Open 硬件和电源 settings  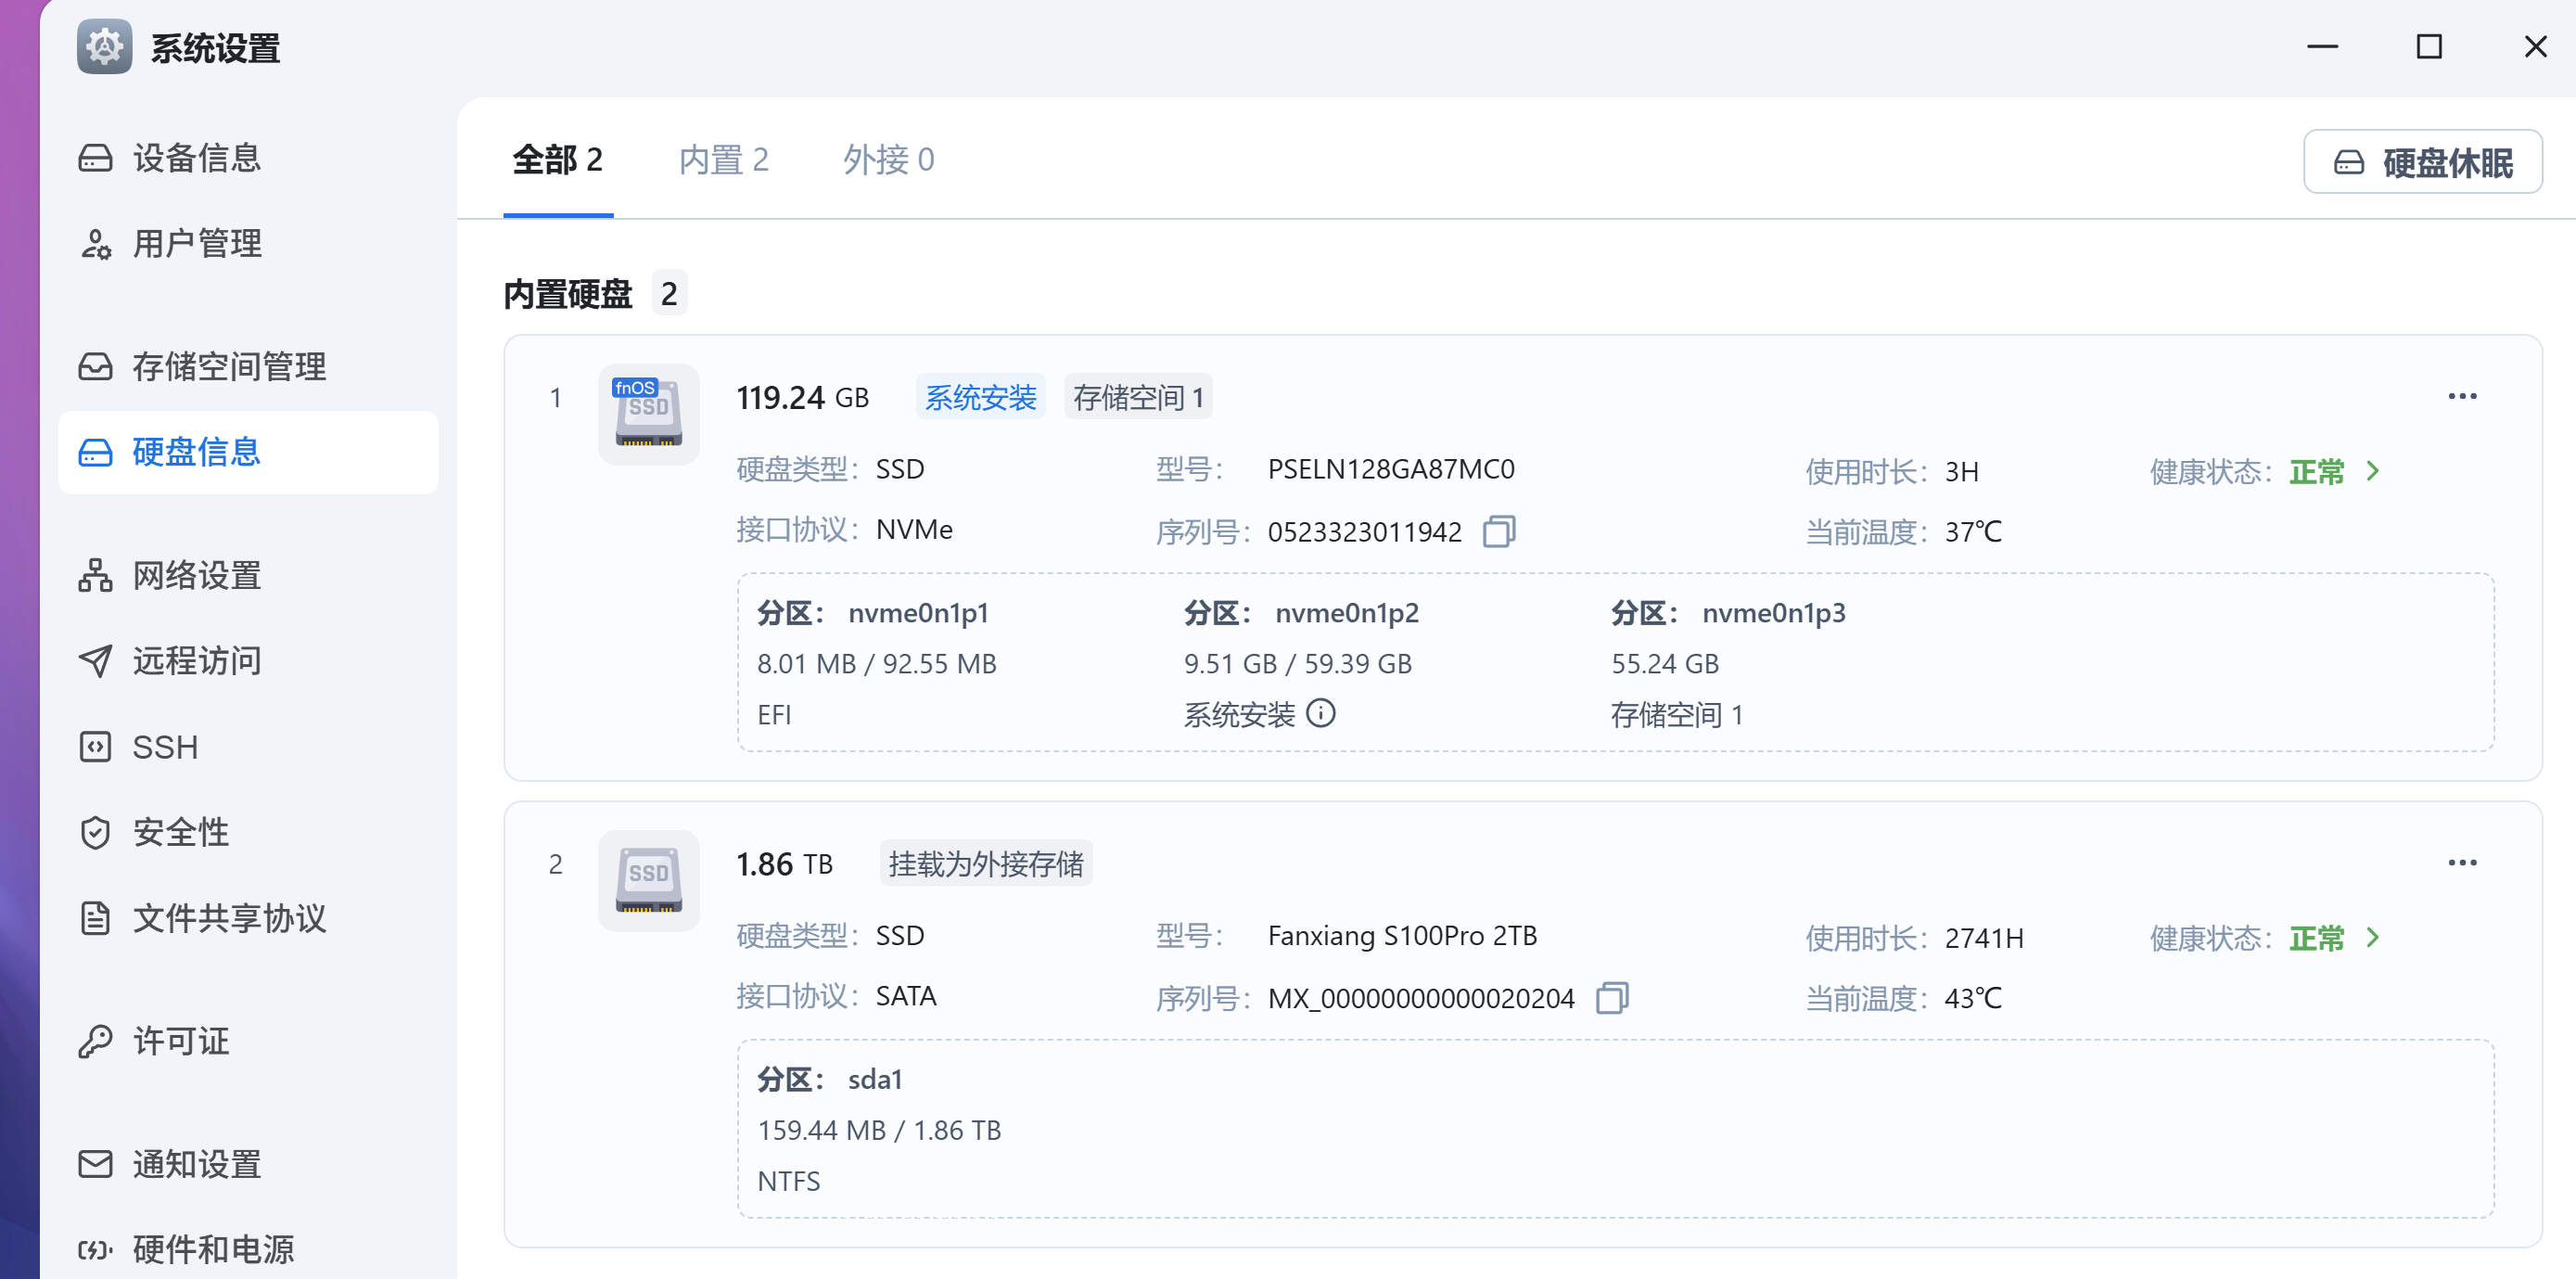tap(215, 1249)
